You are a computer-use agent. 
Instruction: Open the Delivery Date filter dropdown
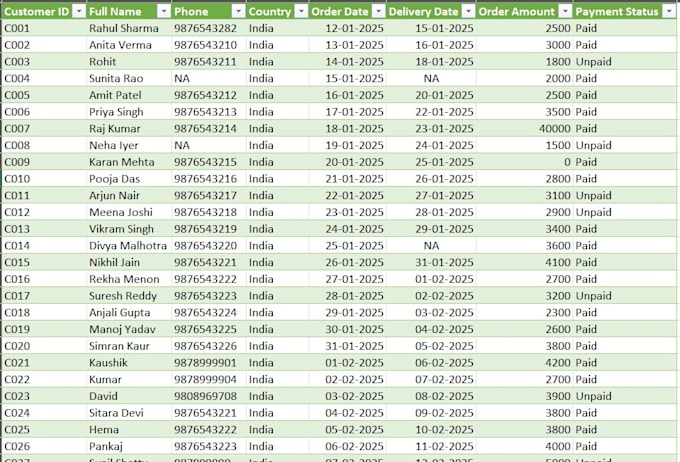point(468,11)
